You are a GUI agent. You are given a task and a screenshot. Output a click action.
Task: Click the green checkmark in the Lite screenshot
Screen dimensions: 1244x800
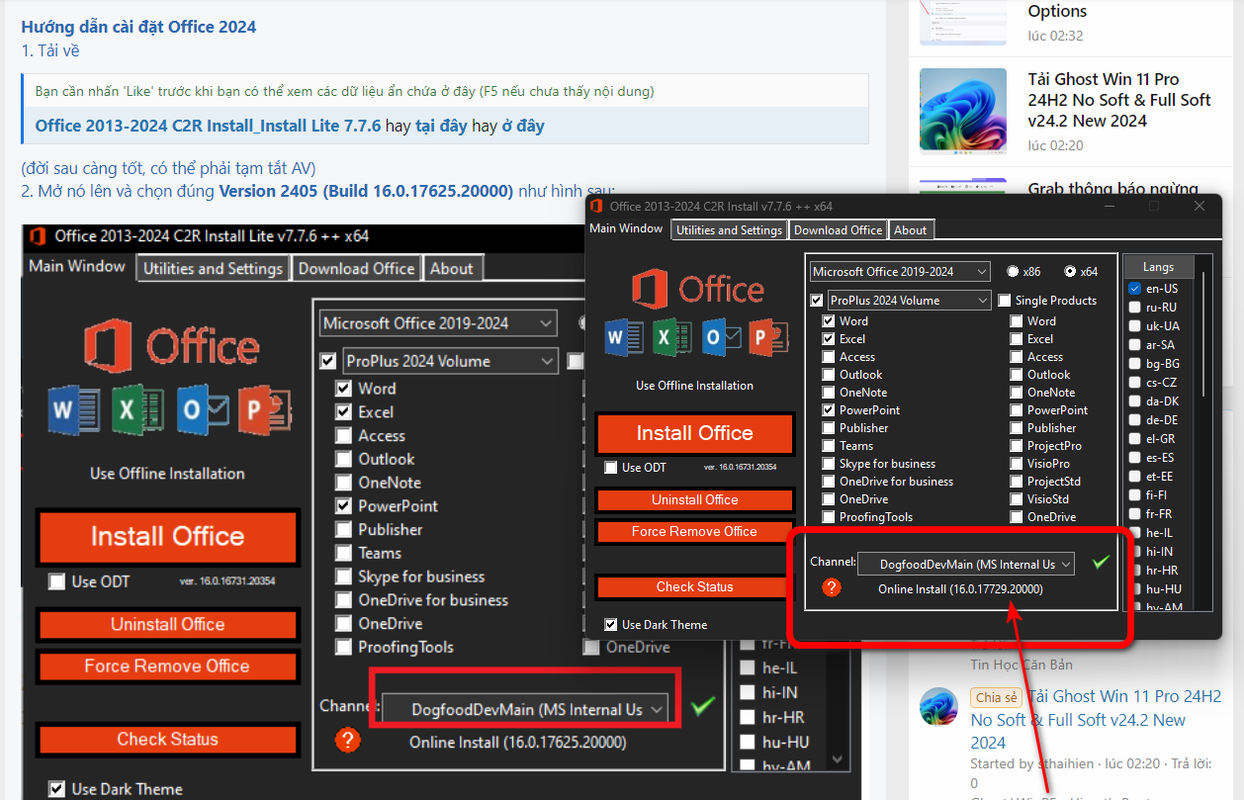(x=703, y=706)
